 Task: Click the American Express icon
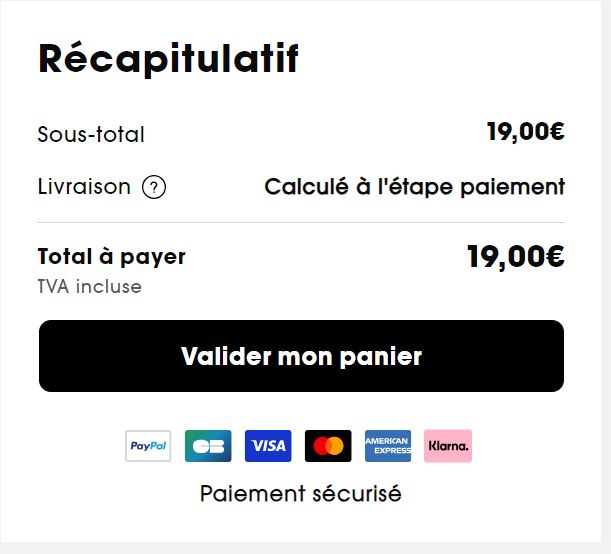click(x=388, y=446)
